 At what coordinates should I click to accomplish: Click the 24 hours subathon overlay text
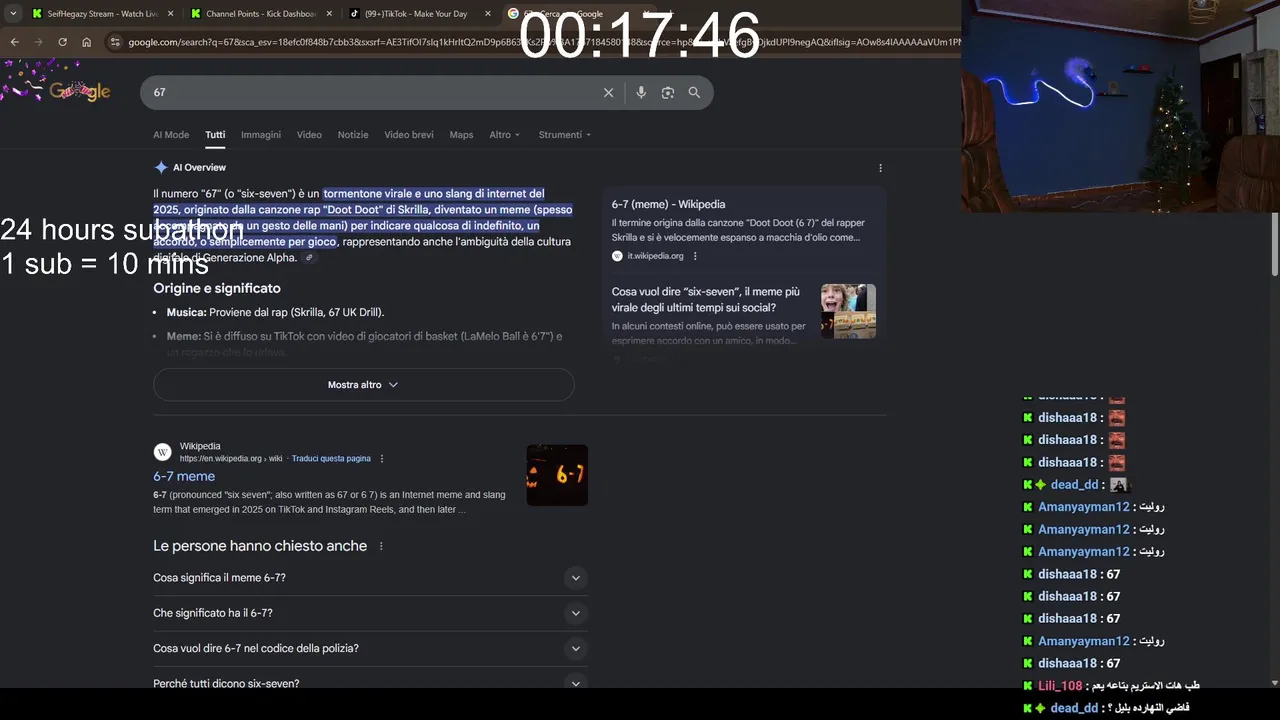(x=122, y=230)
